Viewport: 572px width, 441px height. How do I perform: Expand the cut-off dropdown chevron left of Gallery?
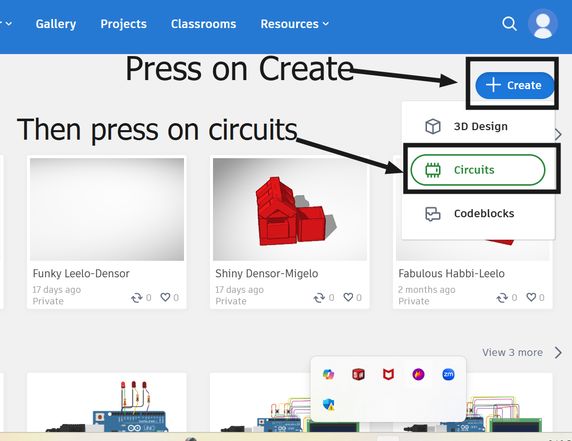8,24
